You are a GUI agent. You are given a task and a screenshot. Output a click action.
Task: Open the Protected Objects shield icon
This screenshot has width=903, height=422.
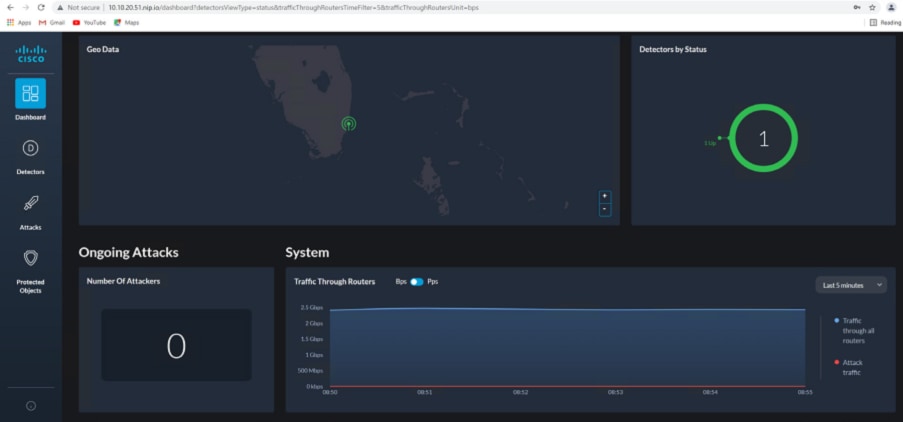31,258
